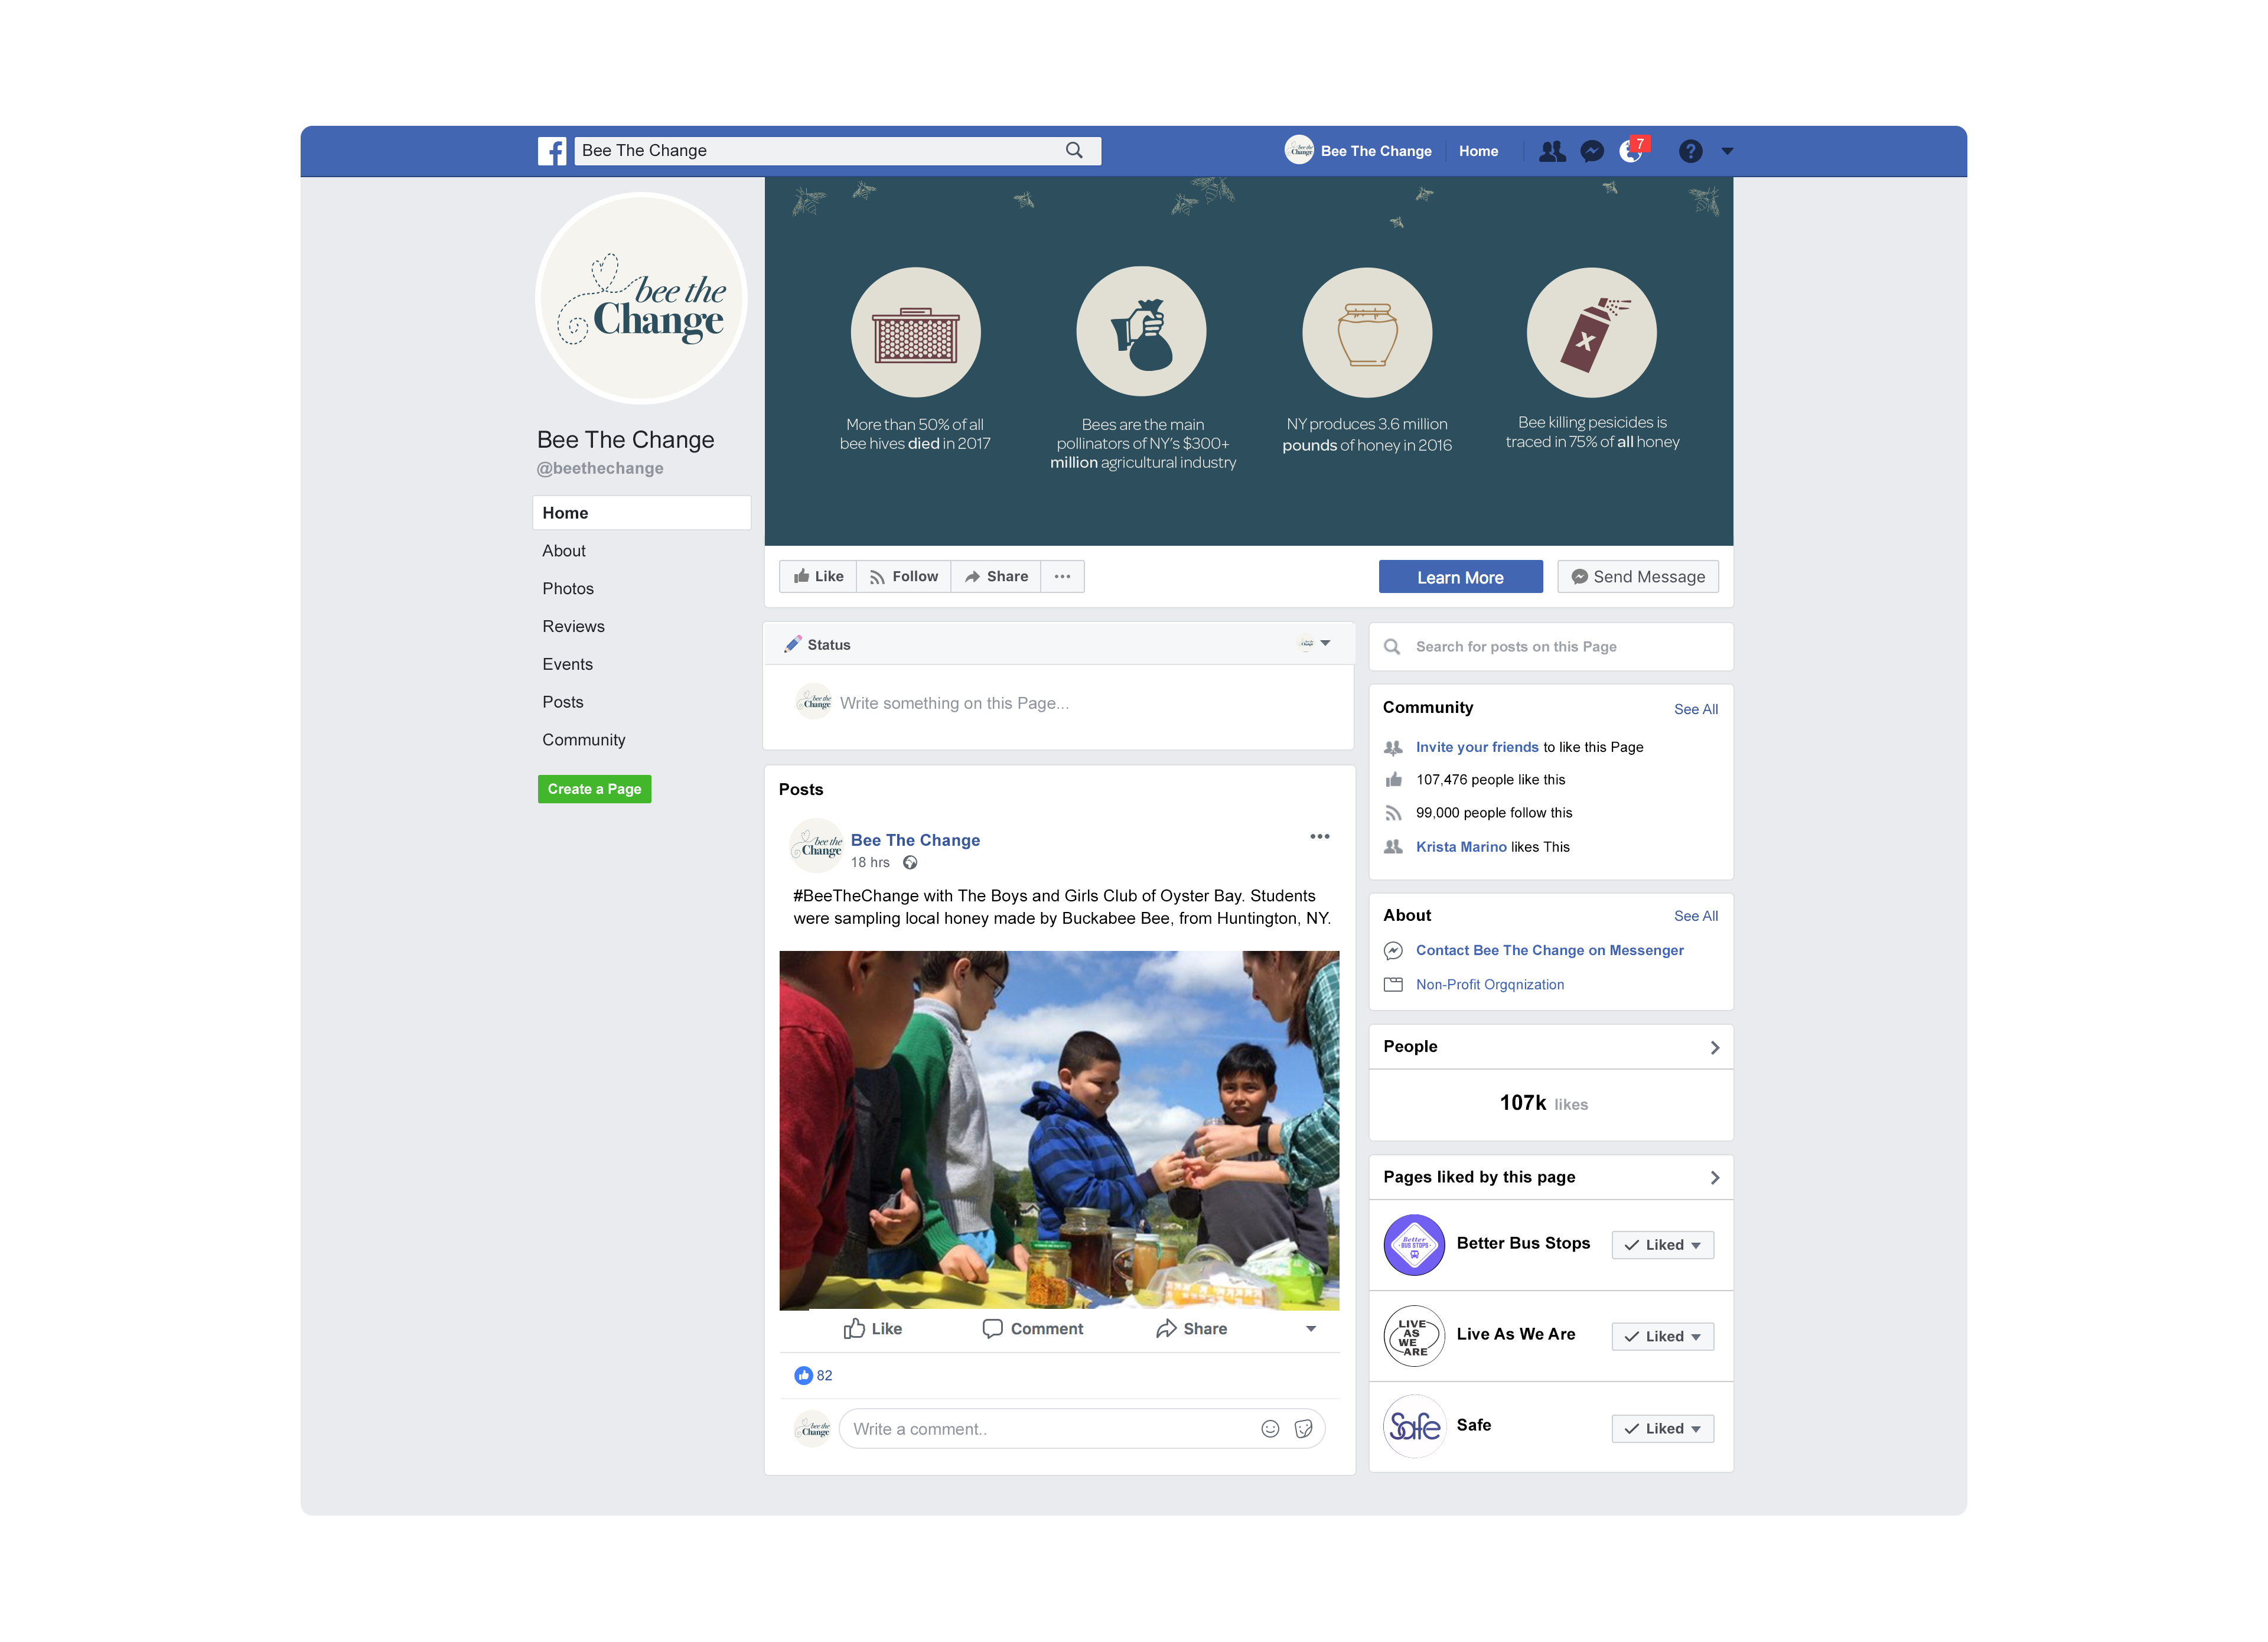The image size is (2268, 1642).
Task: Click the Learn More button
Action: pos(1460,577)
